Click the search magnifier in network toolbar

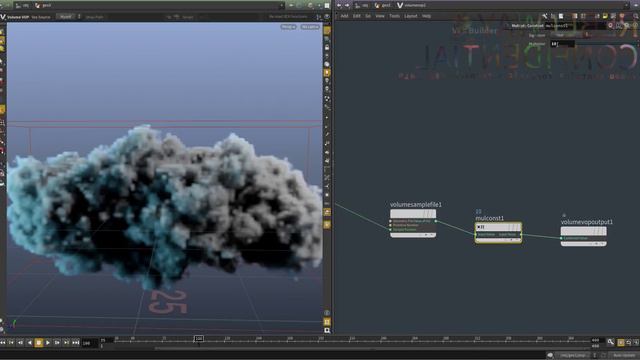click(636, 16)
